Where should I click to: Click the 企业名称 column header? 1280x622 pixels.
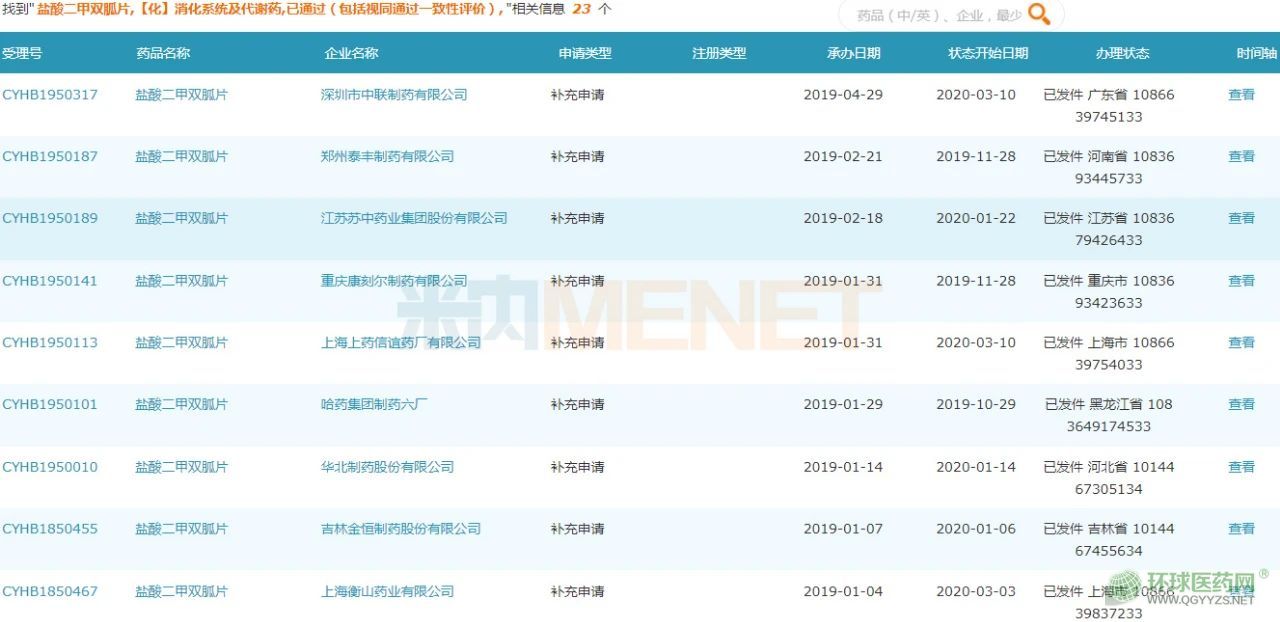click(x=351, y=53)
